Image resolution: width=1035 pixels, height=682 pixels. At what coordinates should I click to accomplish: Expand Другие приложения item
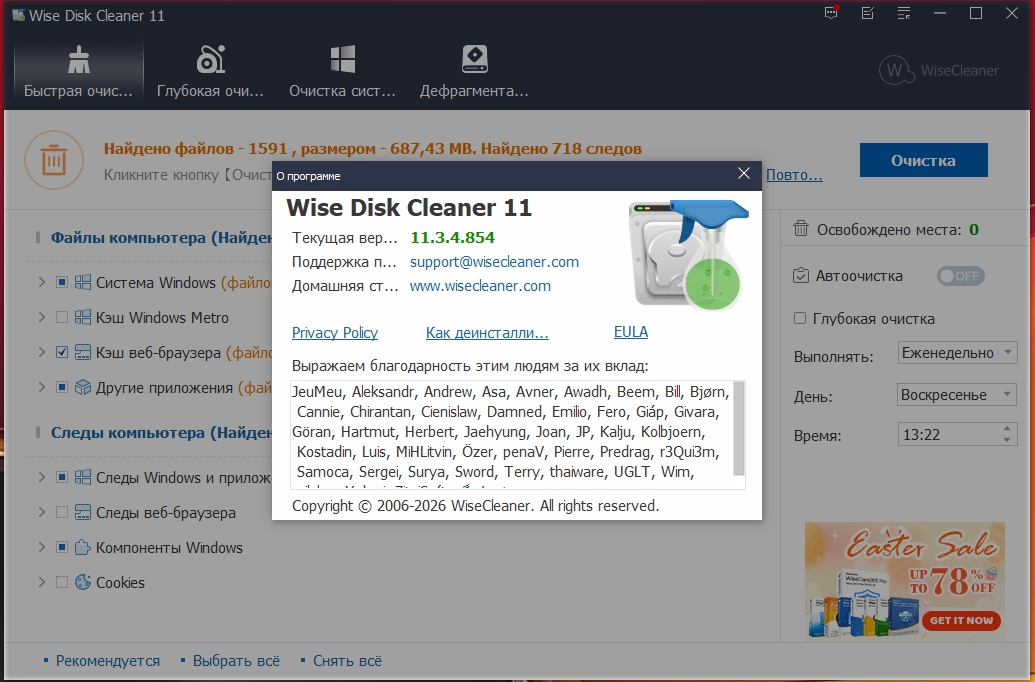(42, 388)
